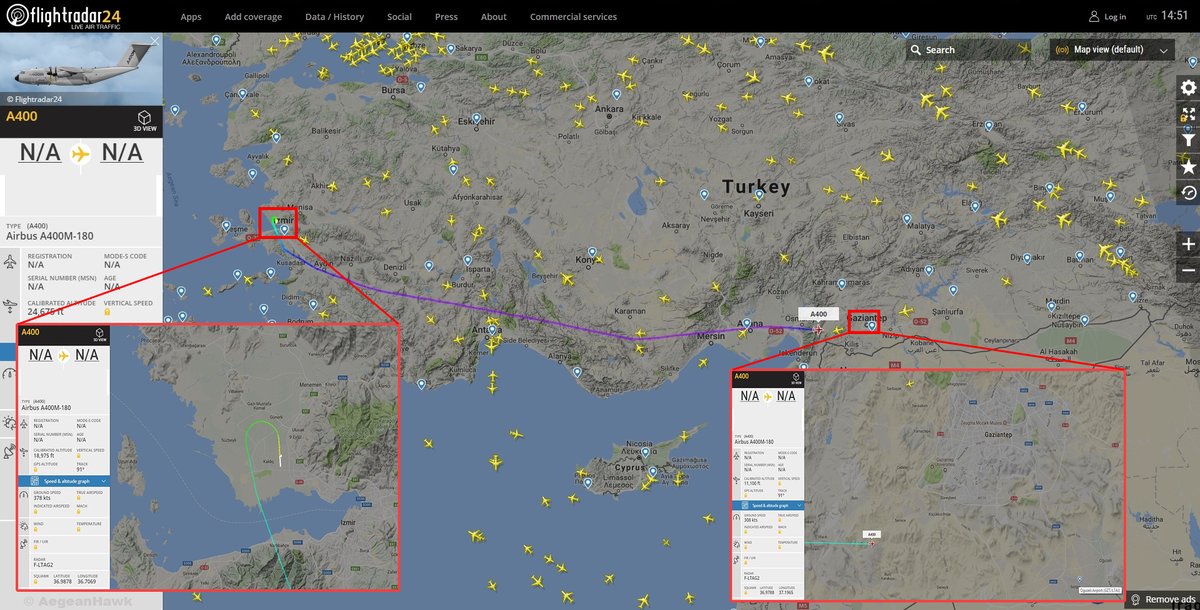
Task: Open the flight filter funnel icon
Action: coord(1187,140)
